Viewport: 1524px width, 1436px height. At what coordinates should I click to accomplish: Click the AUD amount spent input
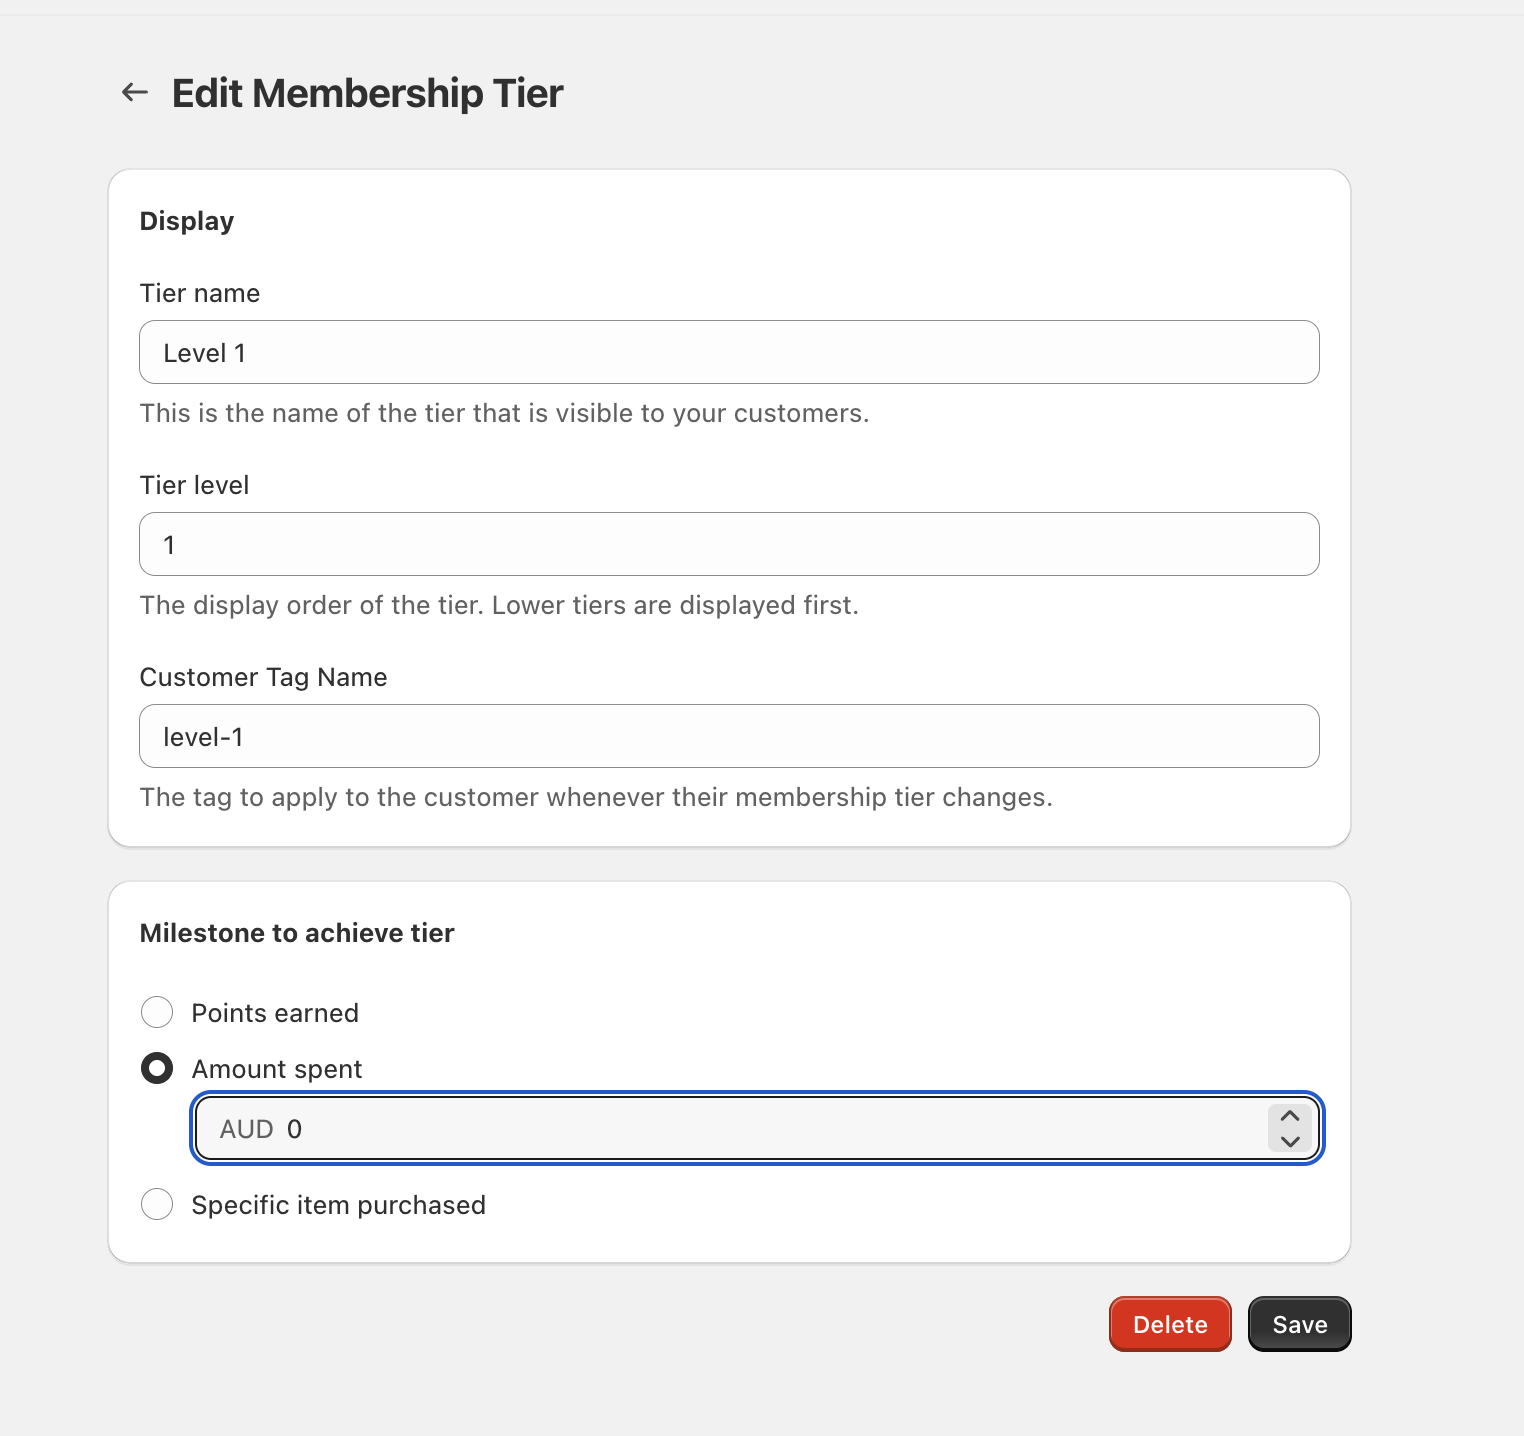tap(700, 1128)
